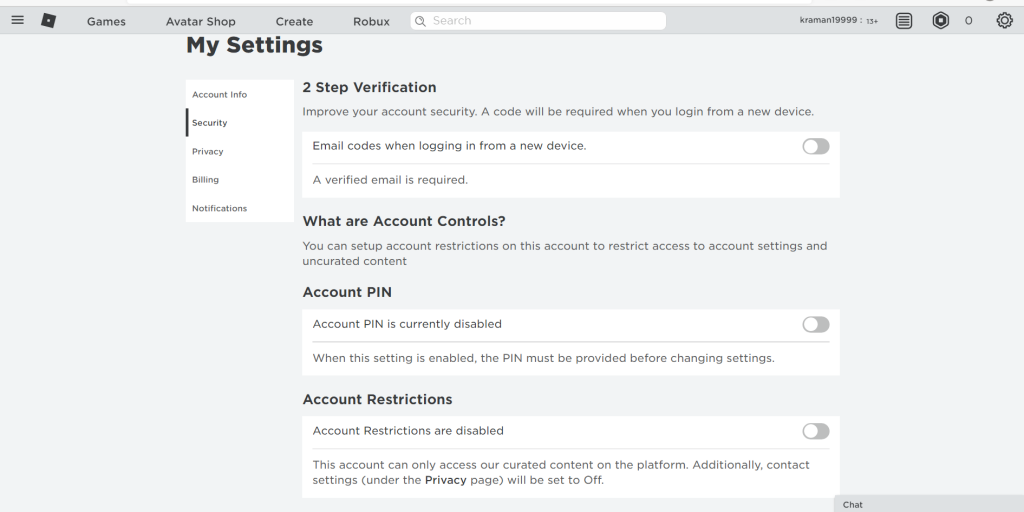This screenshot has height=512, width=1024.
Task: Switch to the Account Info tab
Action: click(x=219, y=95)
